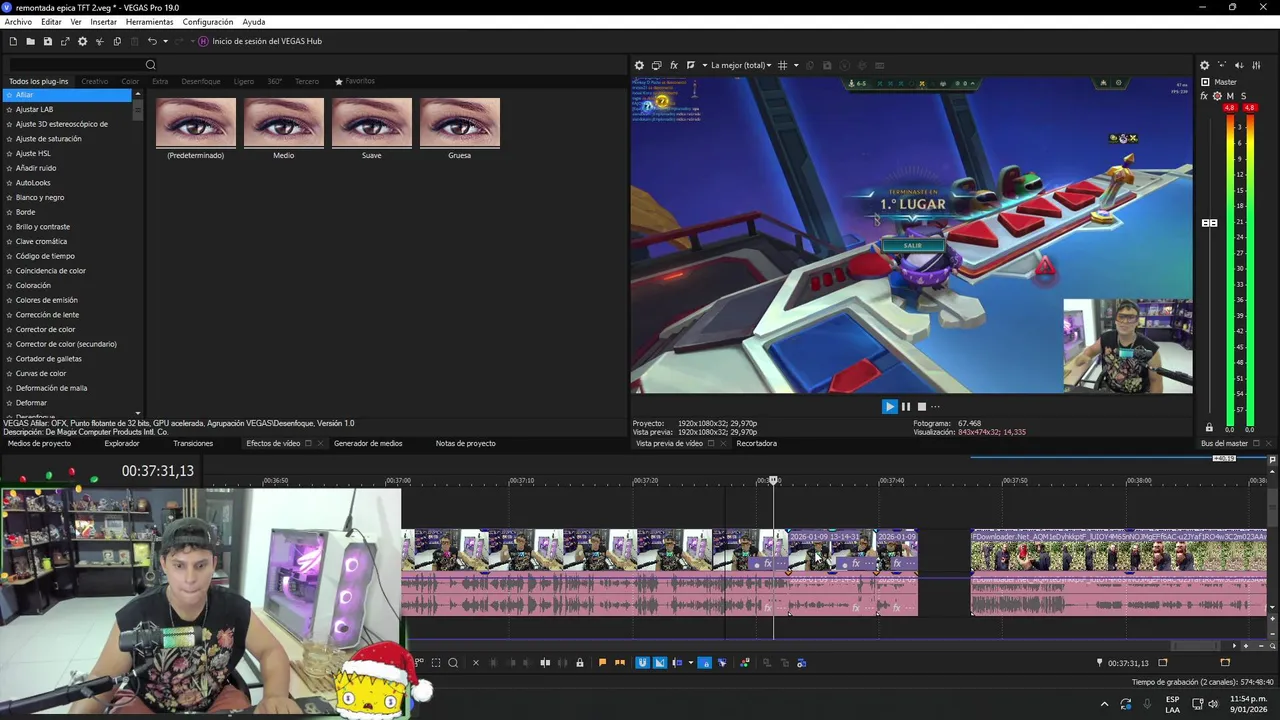The image size is (1280, 720).
Task: Toggle the lock event icon in the timeline toolbar
Action: click(x=579, y=662)
